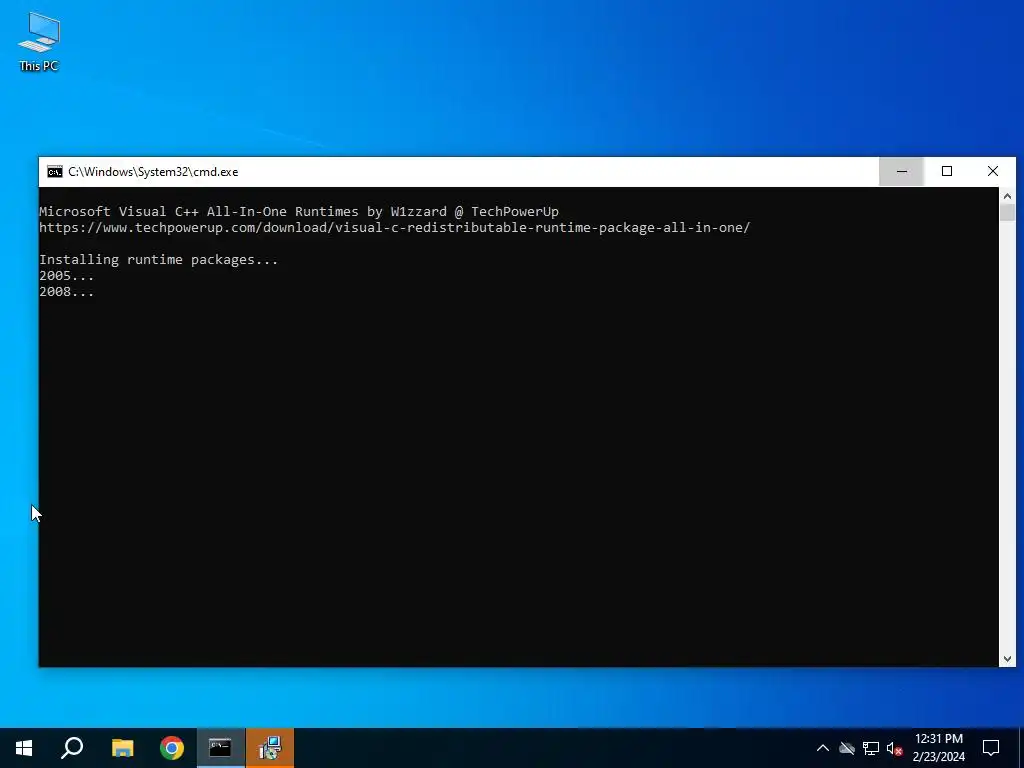Click the C:\Windows\System32\cmd.exe title text

[153, 172]
